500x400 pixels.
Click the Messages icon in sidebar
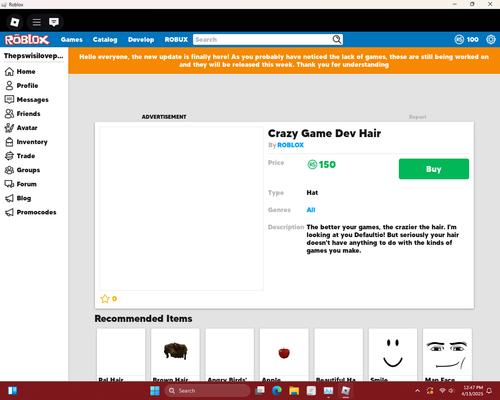9,99
